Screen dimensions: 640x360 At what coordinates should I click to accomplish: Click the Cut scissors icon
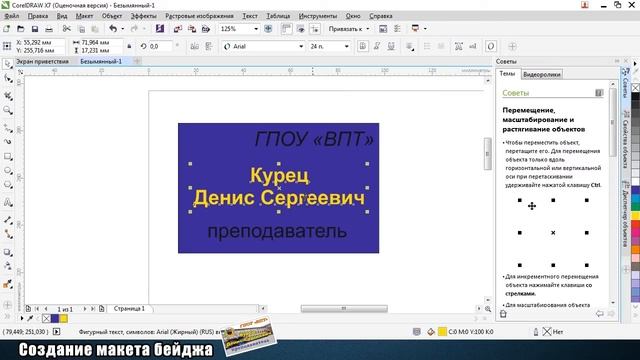pyautogui.click(x=67, y=29)
